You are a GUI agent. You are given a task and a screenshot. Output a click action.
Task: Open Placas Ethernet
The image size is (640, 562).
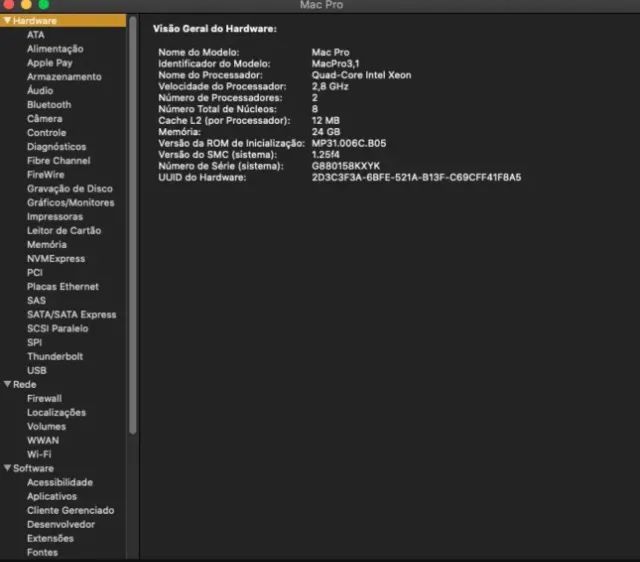[x=63, y=287]
